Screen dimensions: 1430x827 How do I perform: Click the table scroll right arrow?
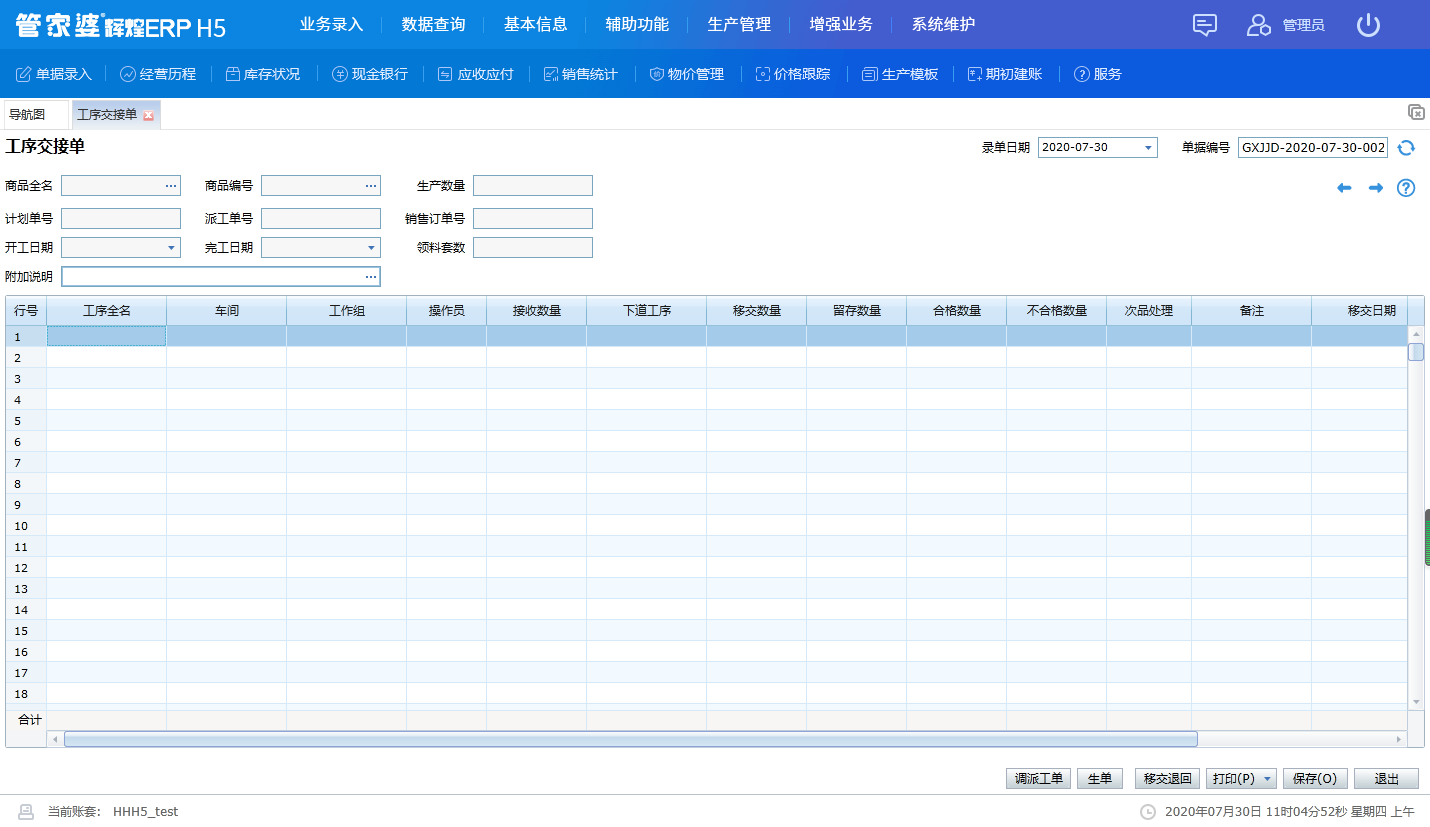pyautogui.click(x=1399, y=739)
